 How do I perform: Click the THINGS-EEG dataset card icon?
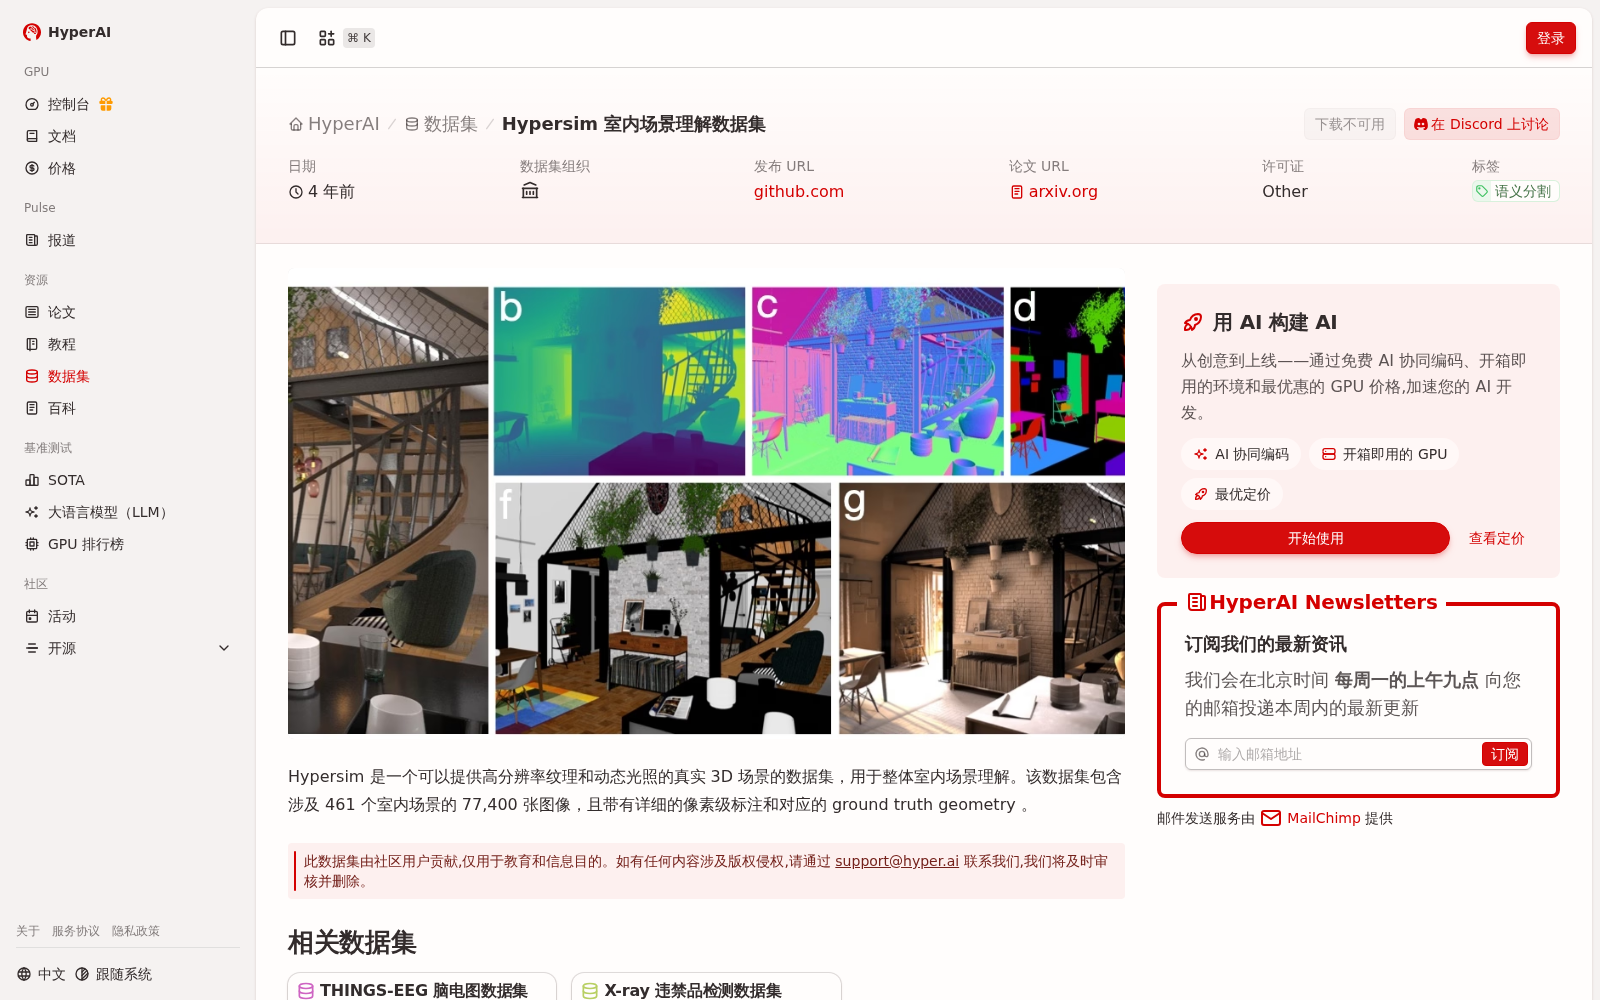point(306,991)
